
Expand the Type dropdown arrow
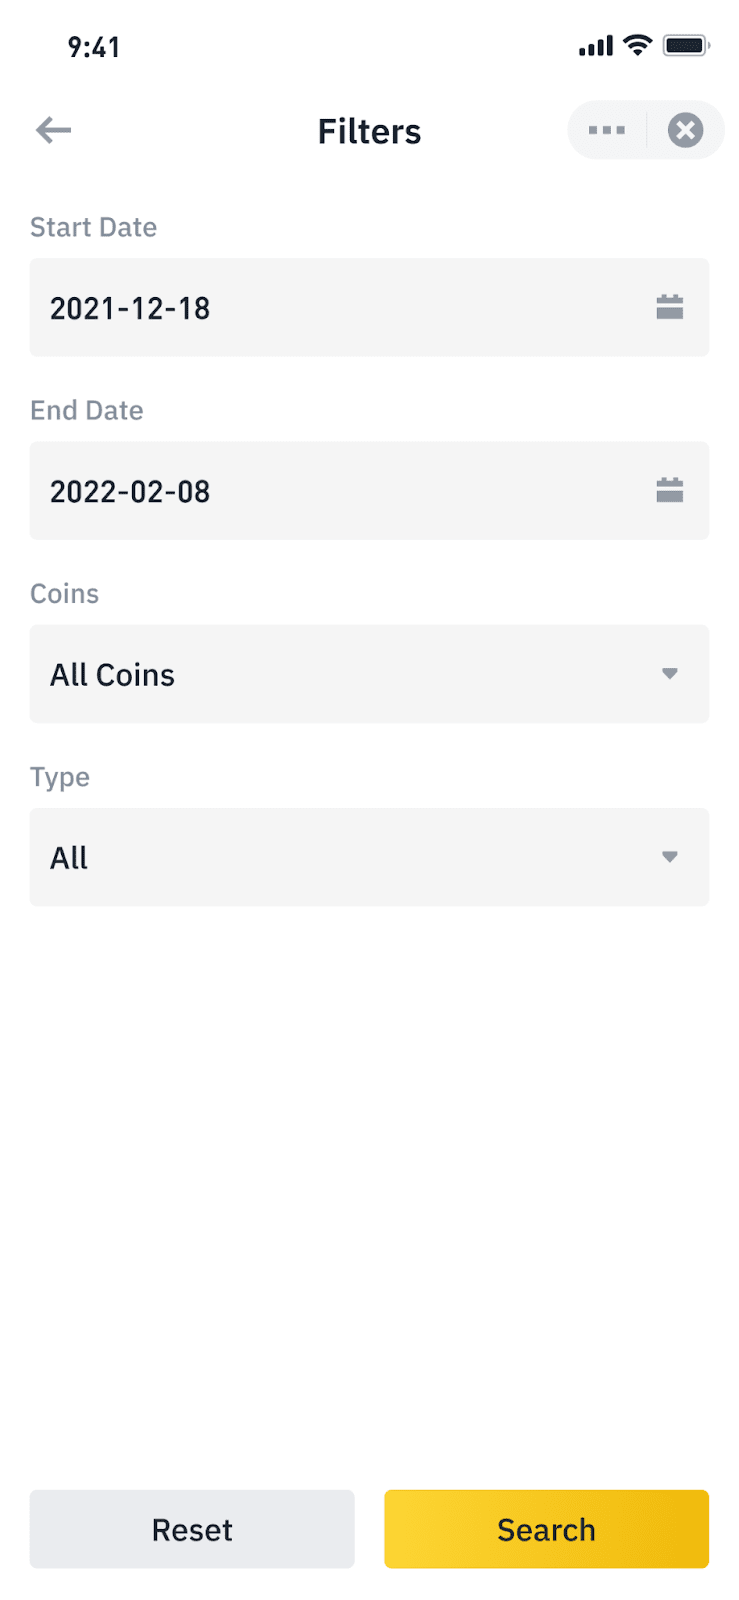[669, 857]
